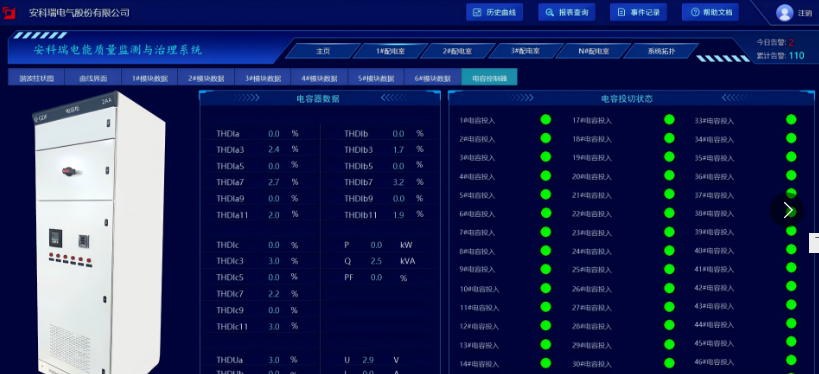Viewport: 819px width, 374px height.
Task: Click the 45#电容投入 status indicator
Action: pyautogui.click(x=791, y=342)
